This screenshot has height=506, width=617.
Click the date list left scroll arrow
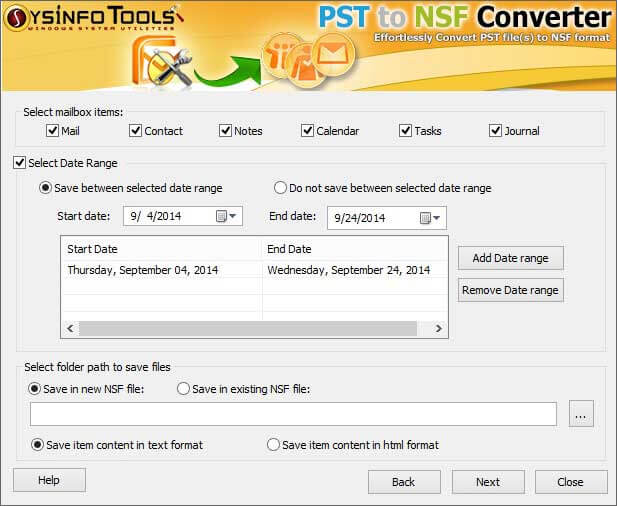pos(70,329)
